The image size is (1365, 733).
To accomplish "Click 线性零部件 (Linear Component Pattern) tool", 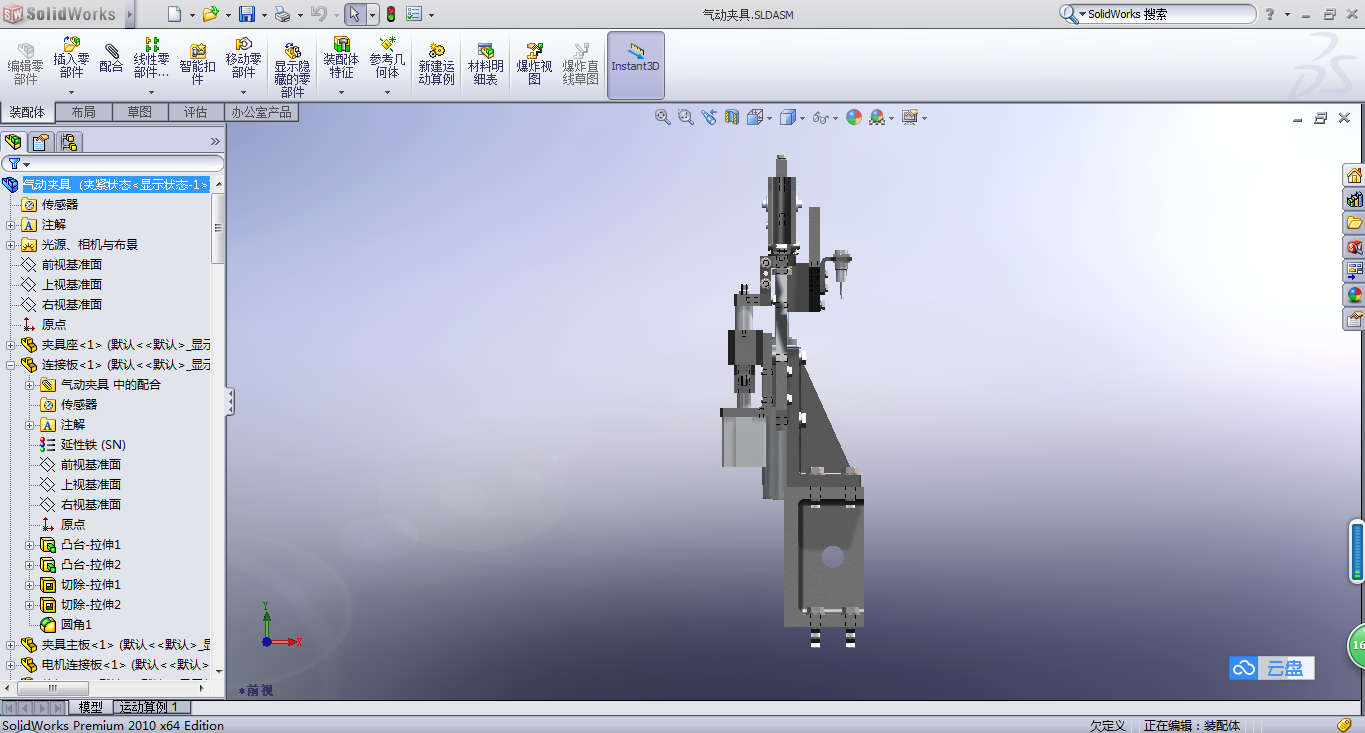I will (152, 59).
